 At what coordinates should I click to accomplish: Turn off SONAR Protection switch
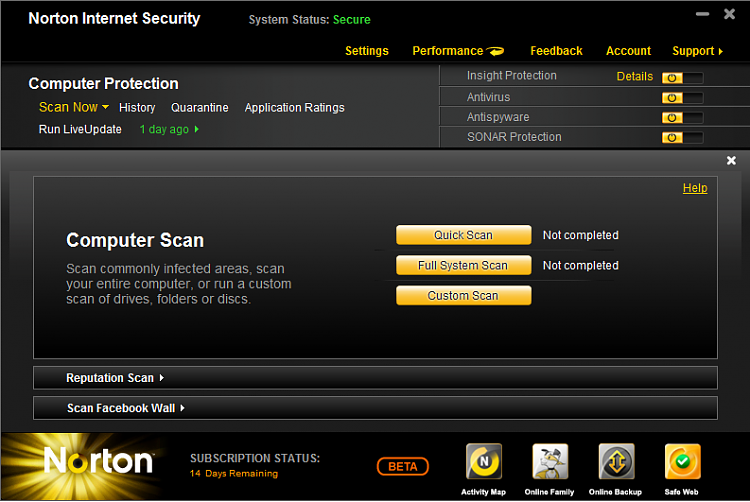[x=683, y=138]
